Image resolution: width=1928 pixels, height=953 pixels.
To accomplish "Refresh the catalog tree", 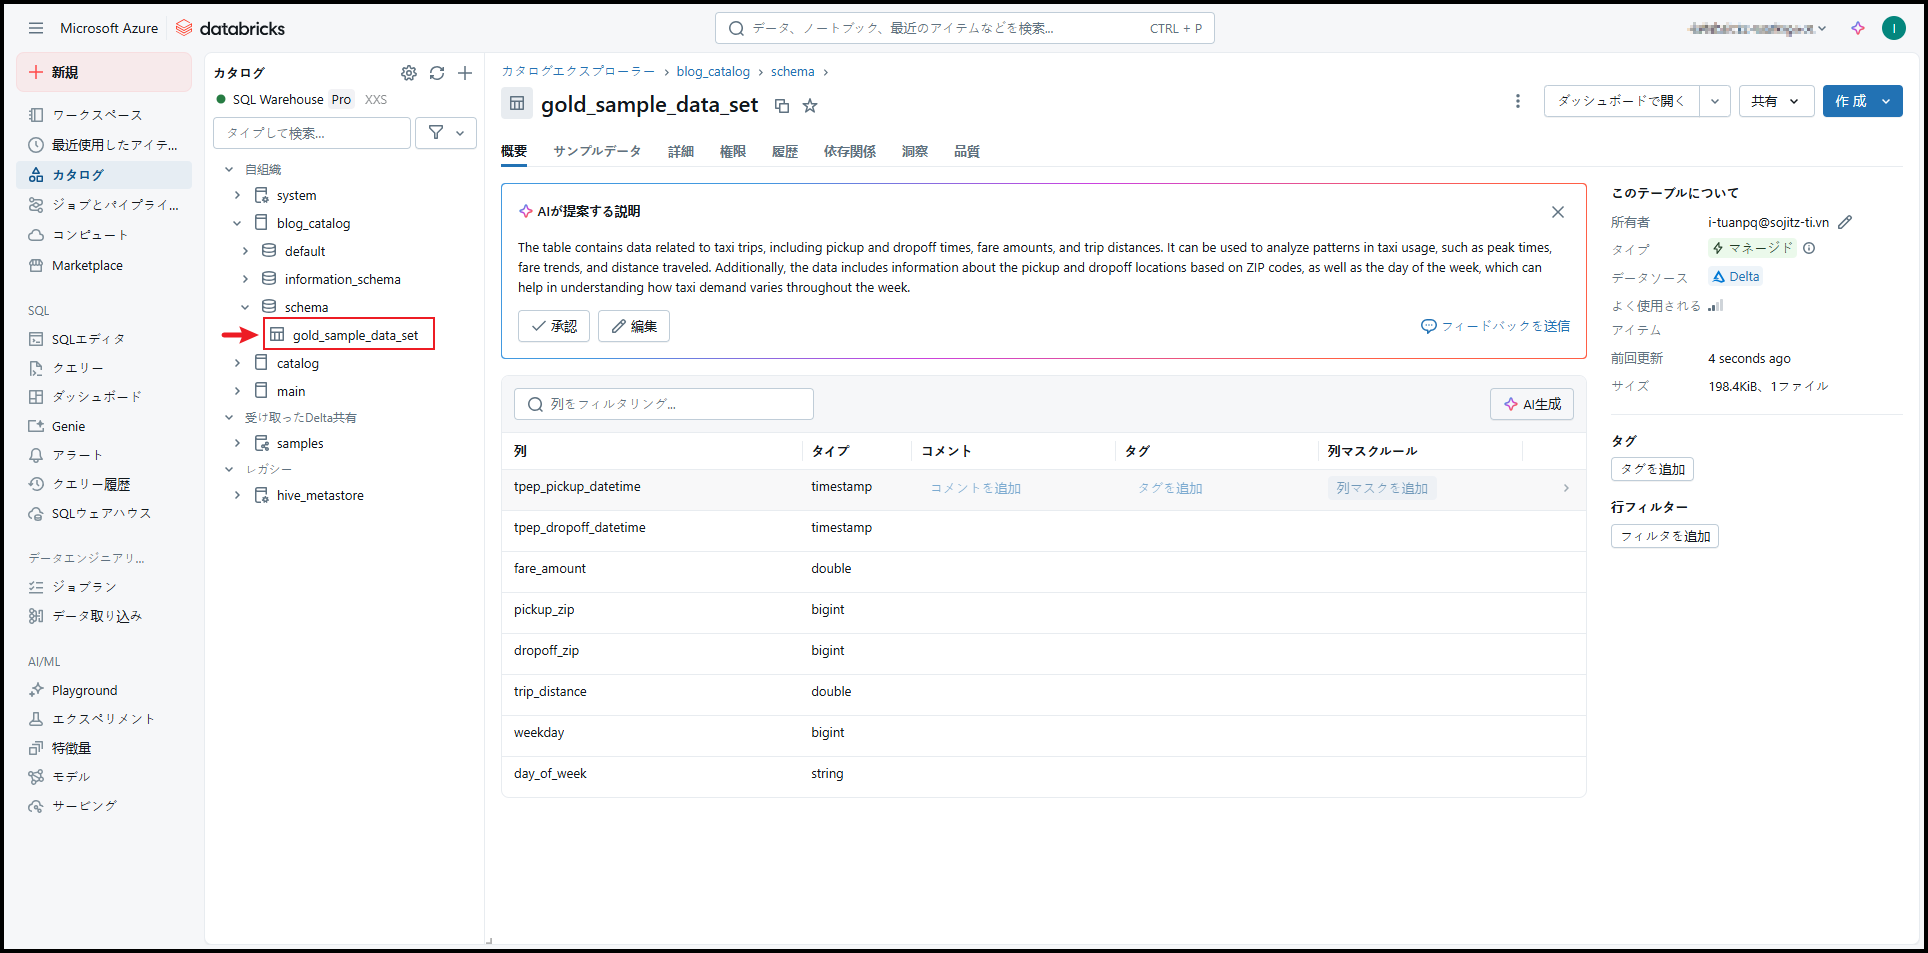I will click(437, 73).
